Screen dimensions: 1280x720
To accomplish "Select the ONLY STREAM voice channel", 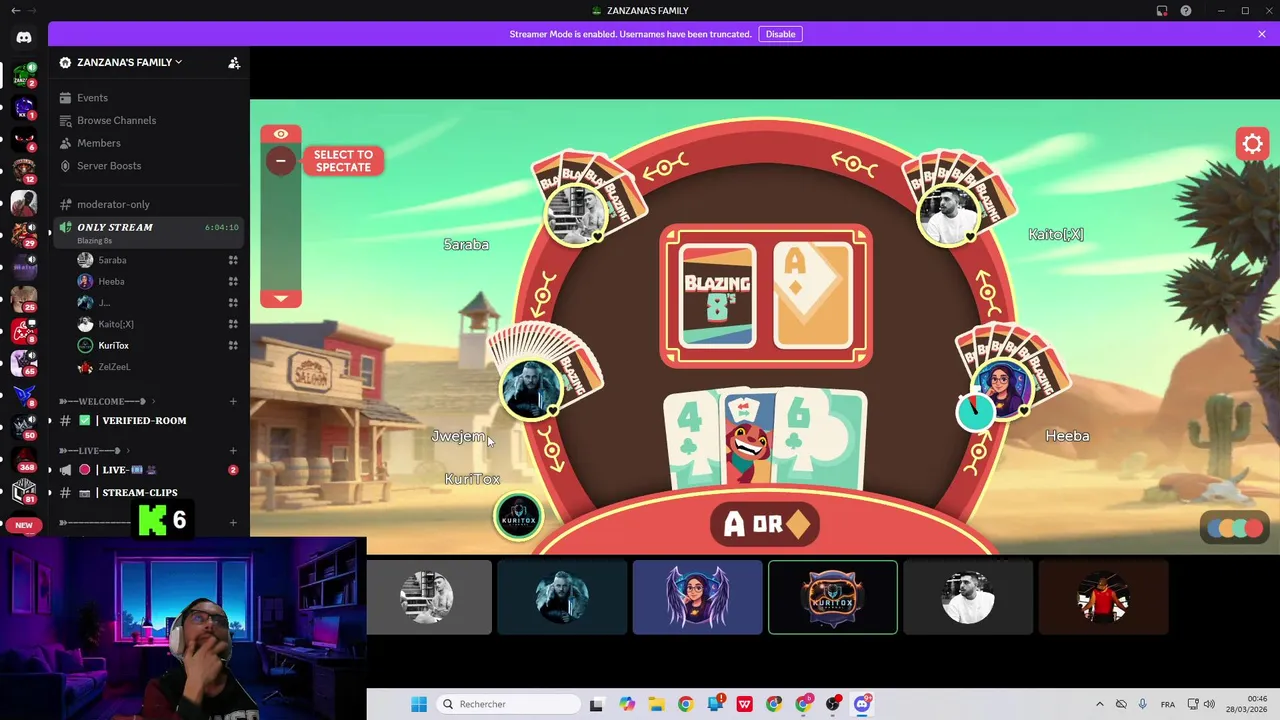I will point(148,232).
